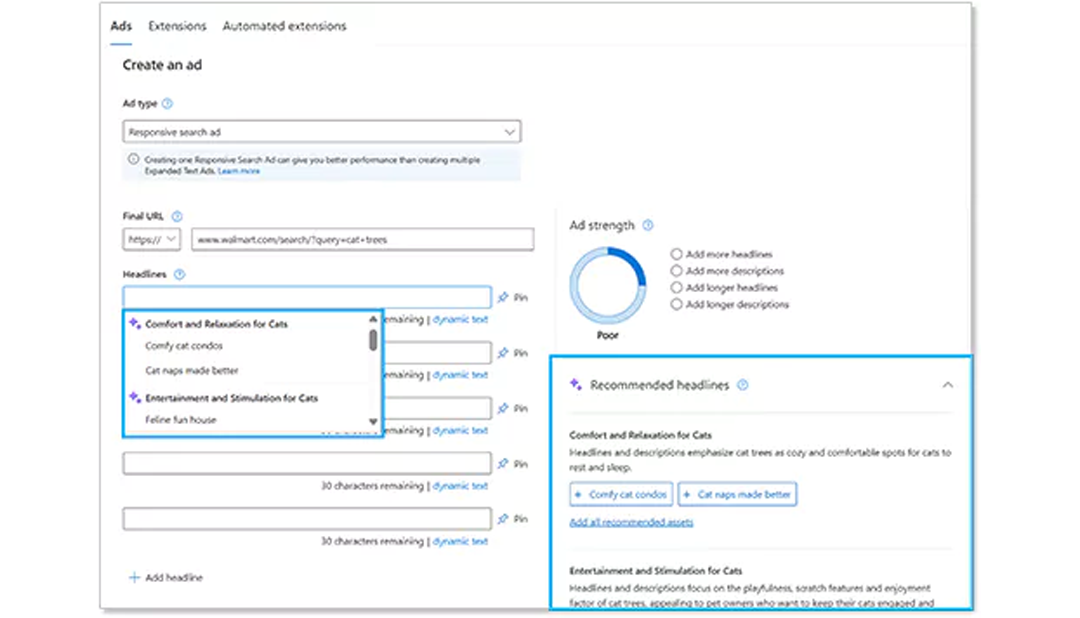Click the Final URL info icon
This screenshot has height=618, width=1080.
pyautogui.click(x=175, y=215)
